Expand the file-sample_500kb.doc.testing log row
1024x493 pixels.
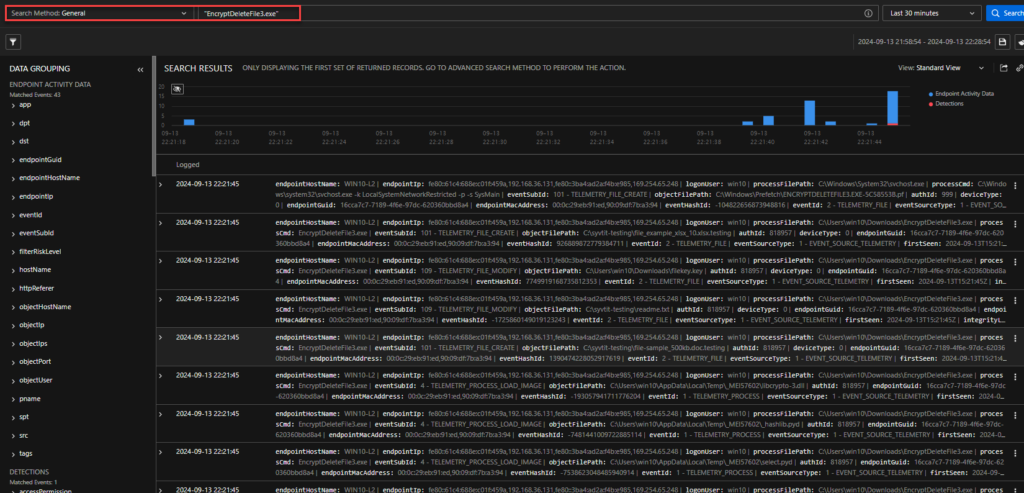point(161,337)
